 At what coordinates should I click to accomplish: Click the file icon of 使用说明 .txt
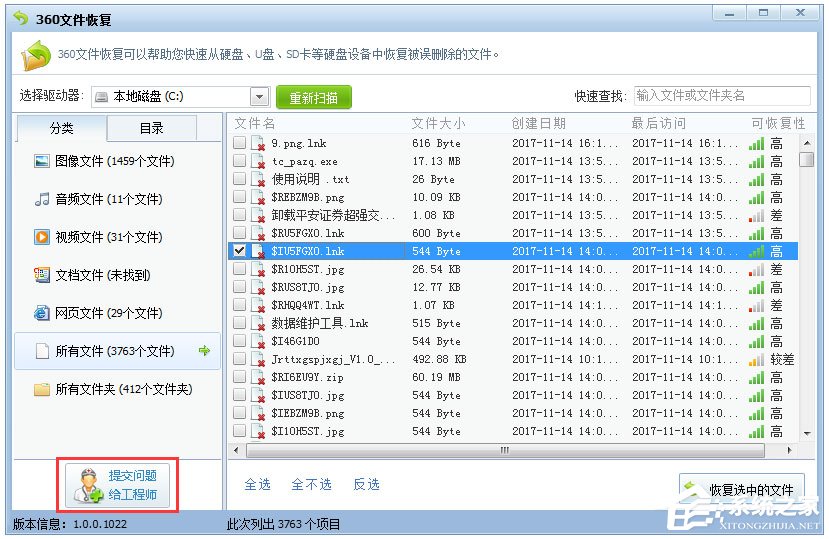(x=258, y=179)
